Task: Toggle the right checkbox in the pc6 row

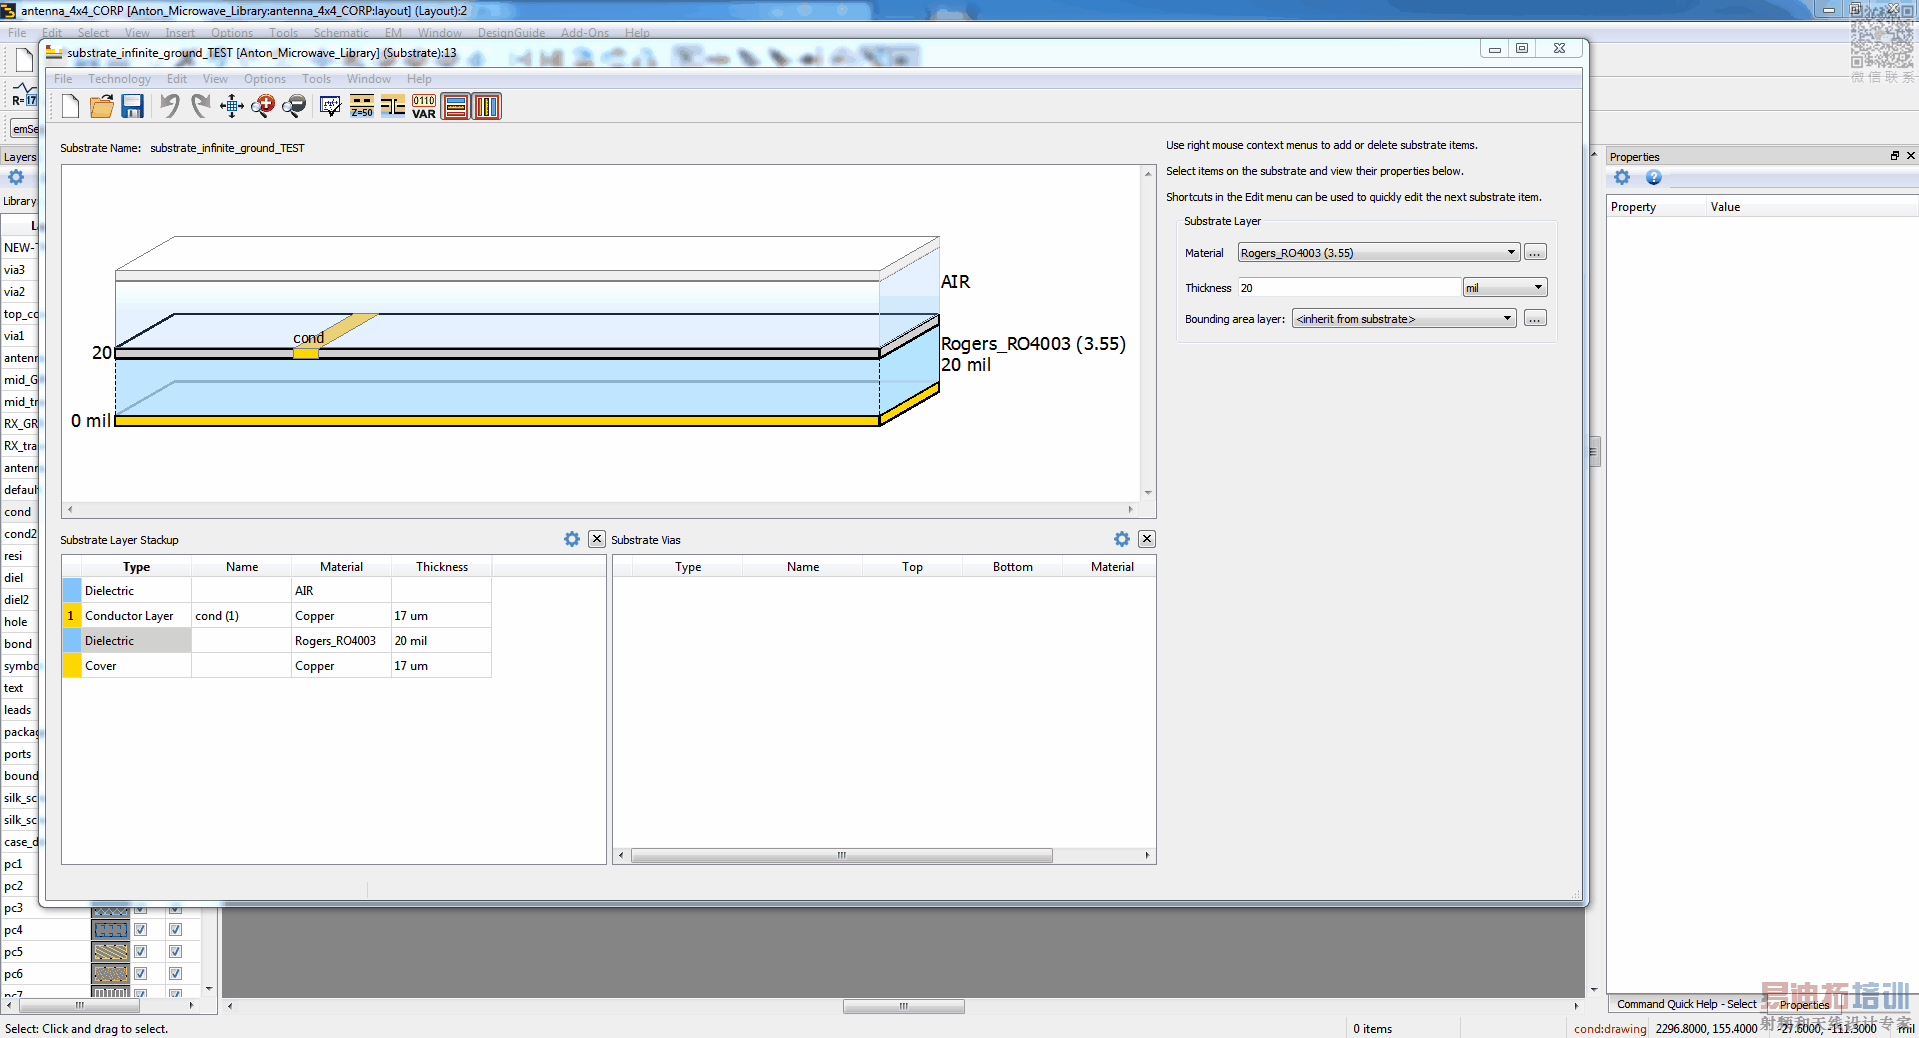Action: [x=176, y=974]
